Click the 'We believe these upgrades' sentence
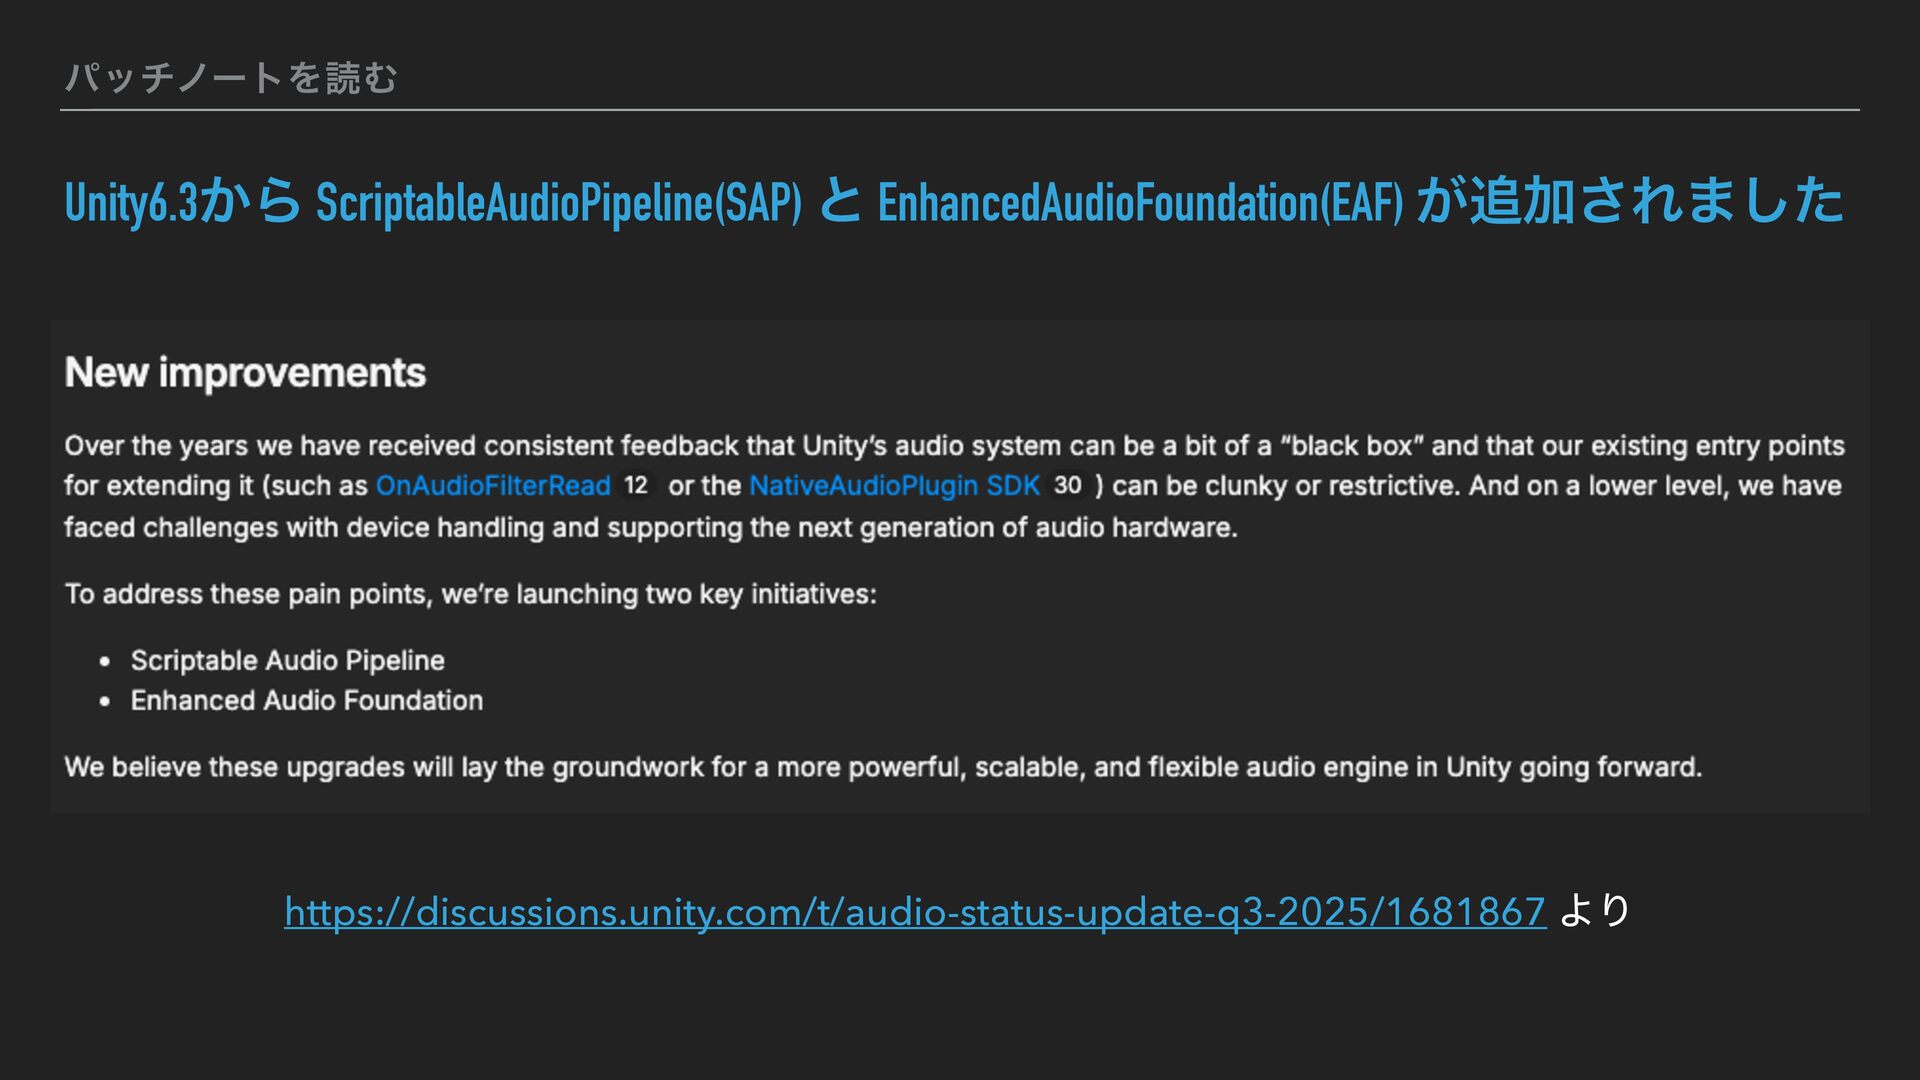The width and height of the screenshot is (1920, 1080). [883, 767]
